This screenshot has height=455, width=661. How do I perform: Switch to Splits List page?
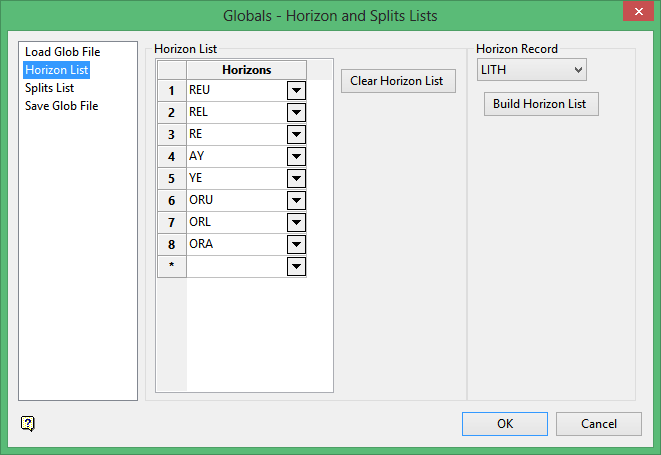point(49,88)
